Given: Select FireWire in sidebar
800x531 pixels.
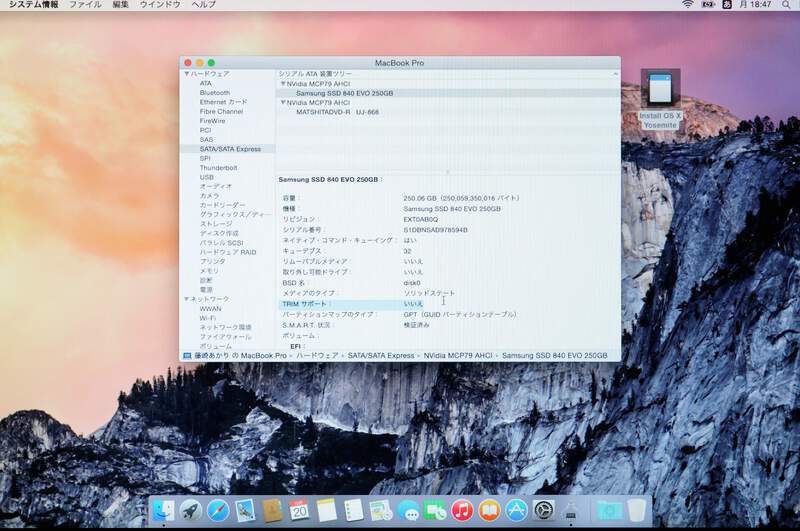Looking at the screenshot, I should click(212, 121).
